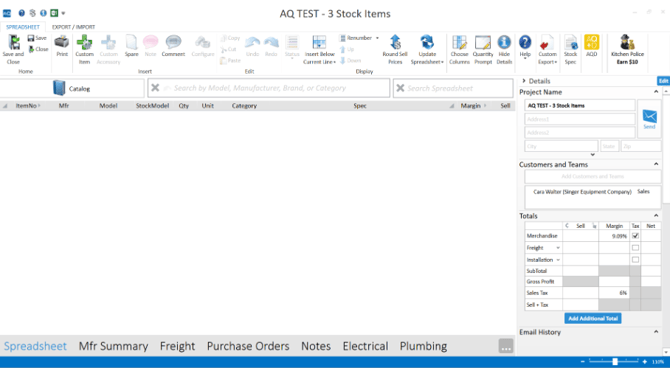This screenshot has width=670, height=368.
Task: Open the Catalog button
Action: tap(72, 88)
